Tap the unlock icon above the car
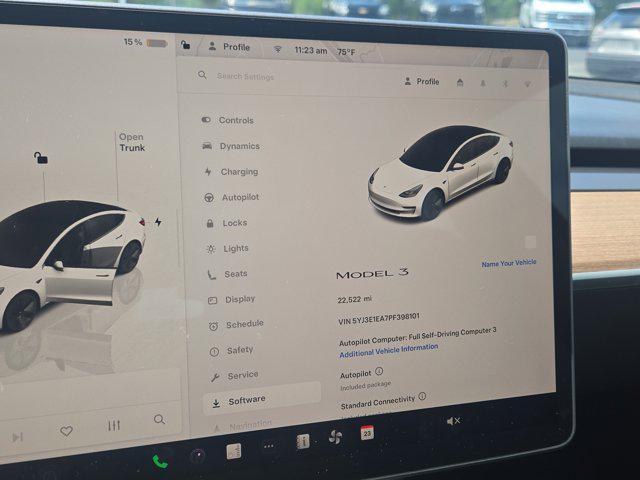This screenshot has width=640, height=480. tap(40, 157)
